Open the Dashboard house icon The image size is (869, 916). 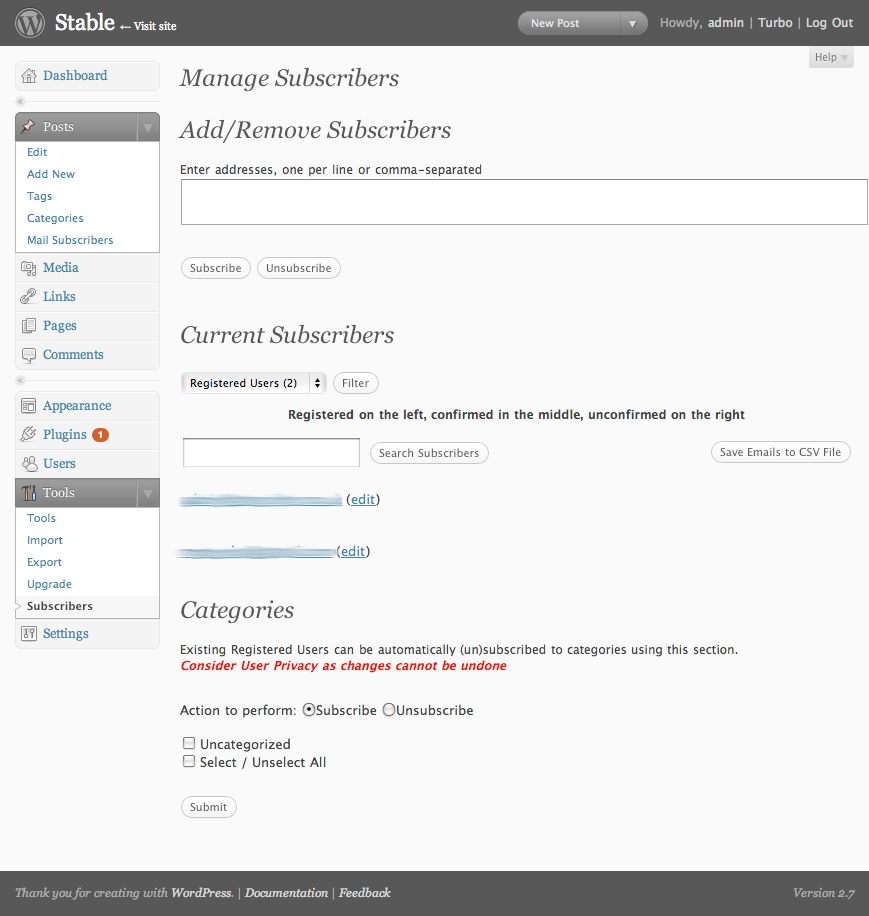pyautogui.click(x=29, y=76)
